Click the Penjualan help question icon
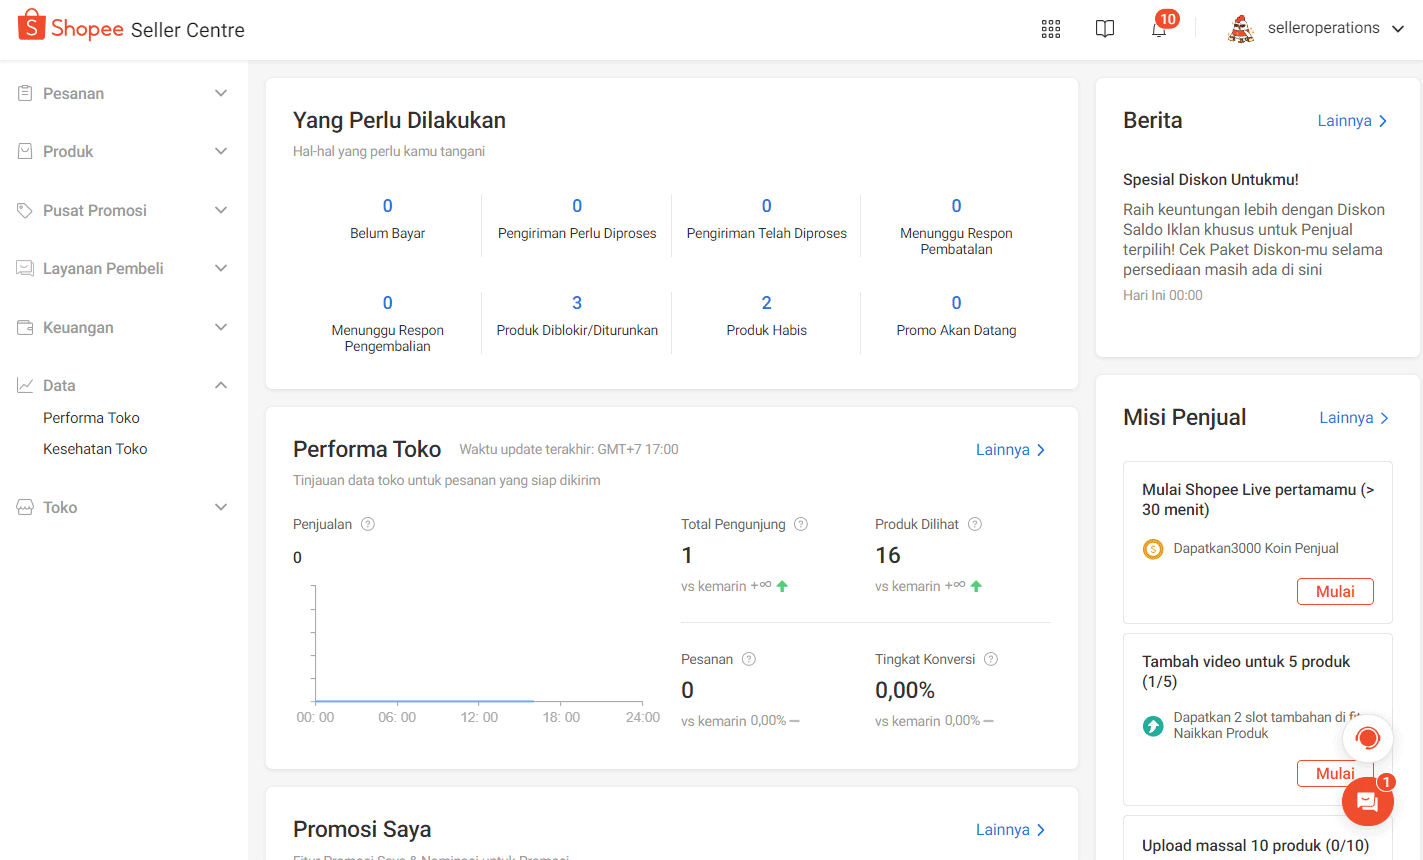Viewport: 1423px width, 860px height. click(x=368, y=524)
